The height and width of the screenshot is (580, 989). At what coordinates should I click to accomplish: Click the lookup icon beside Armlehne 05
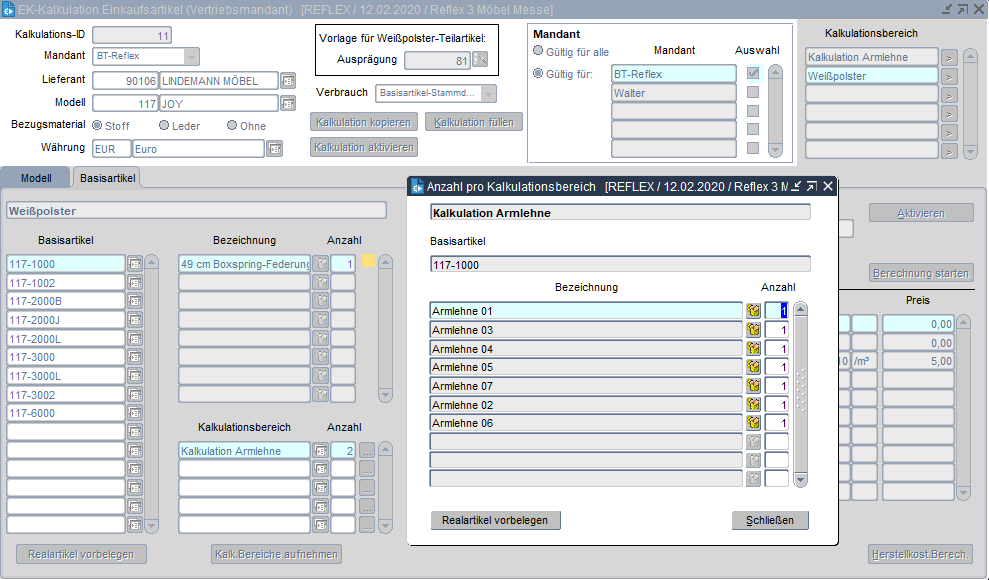click(753, 367)
